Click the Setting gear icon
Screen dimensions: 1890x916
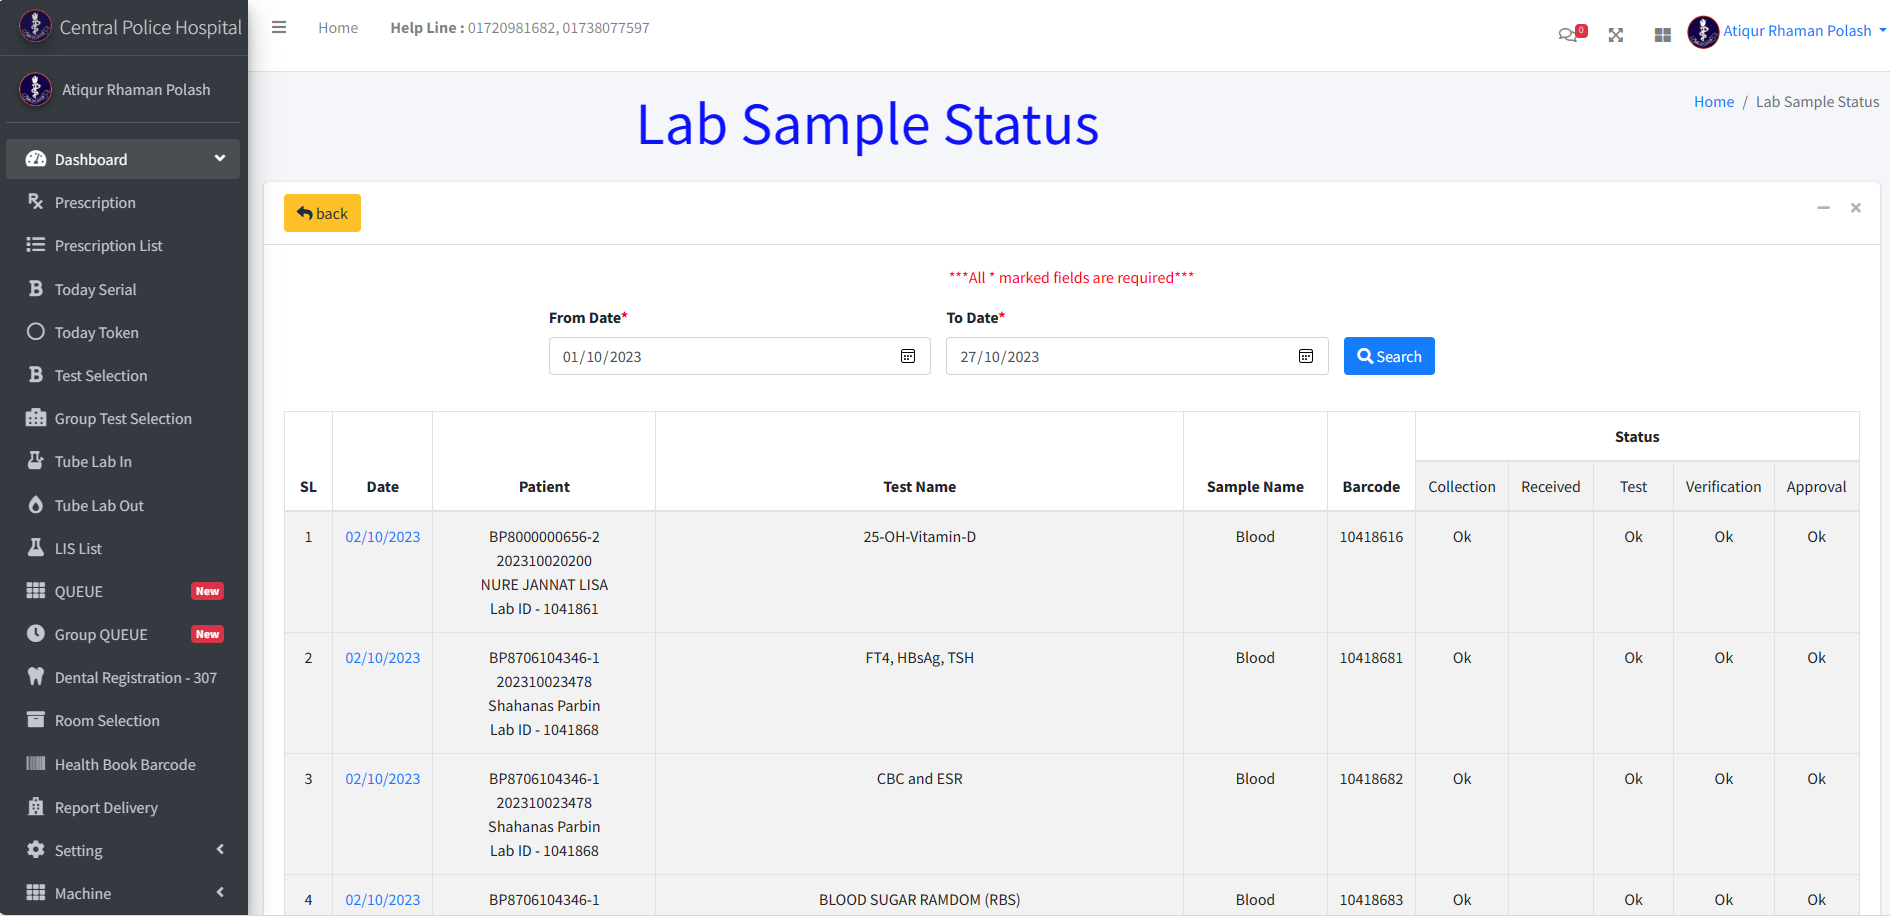click(x=36, y=850)
